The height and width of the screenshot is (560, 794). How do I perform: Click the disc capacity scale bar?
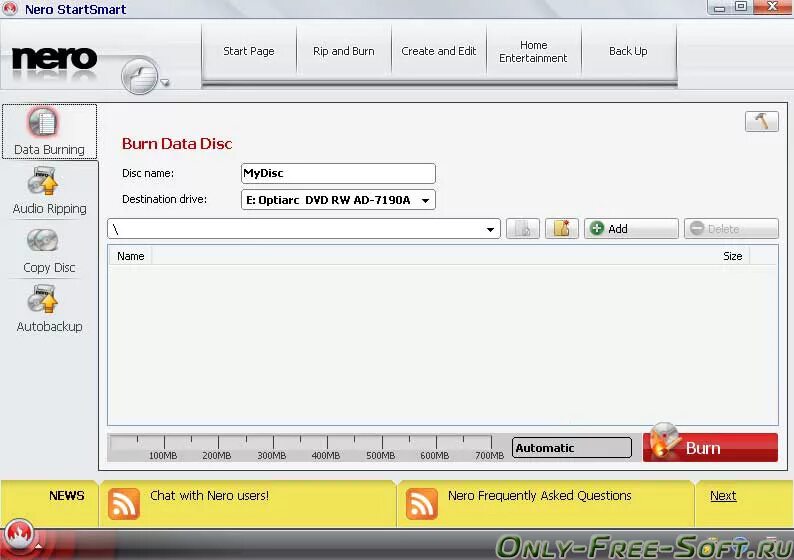(306, 448)
